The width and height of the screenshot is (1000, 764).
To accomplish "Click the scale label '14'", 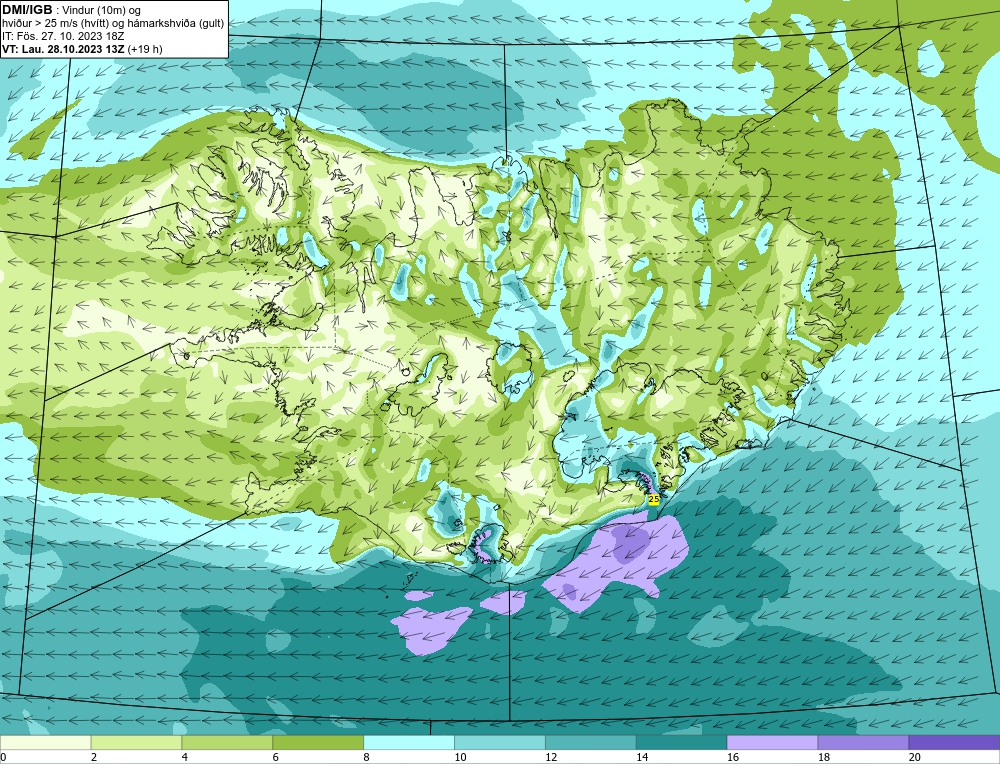I will [642, 757].
